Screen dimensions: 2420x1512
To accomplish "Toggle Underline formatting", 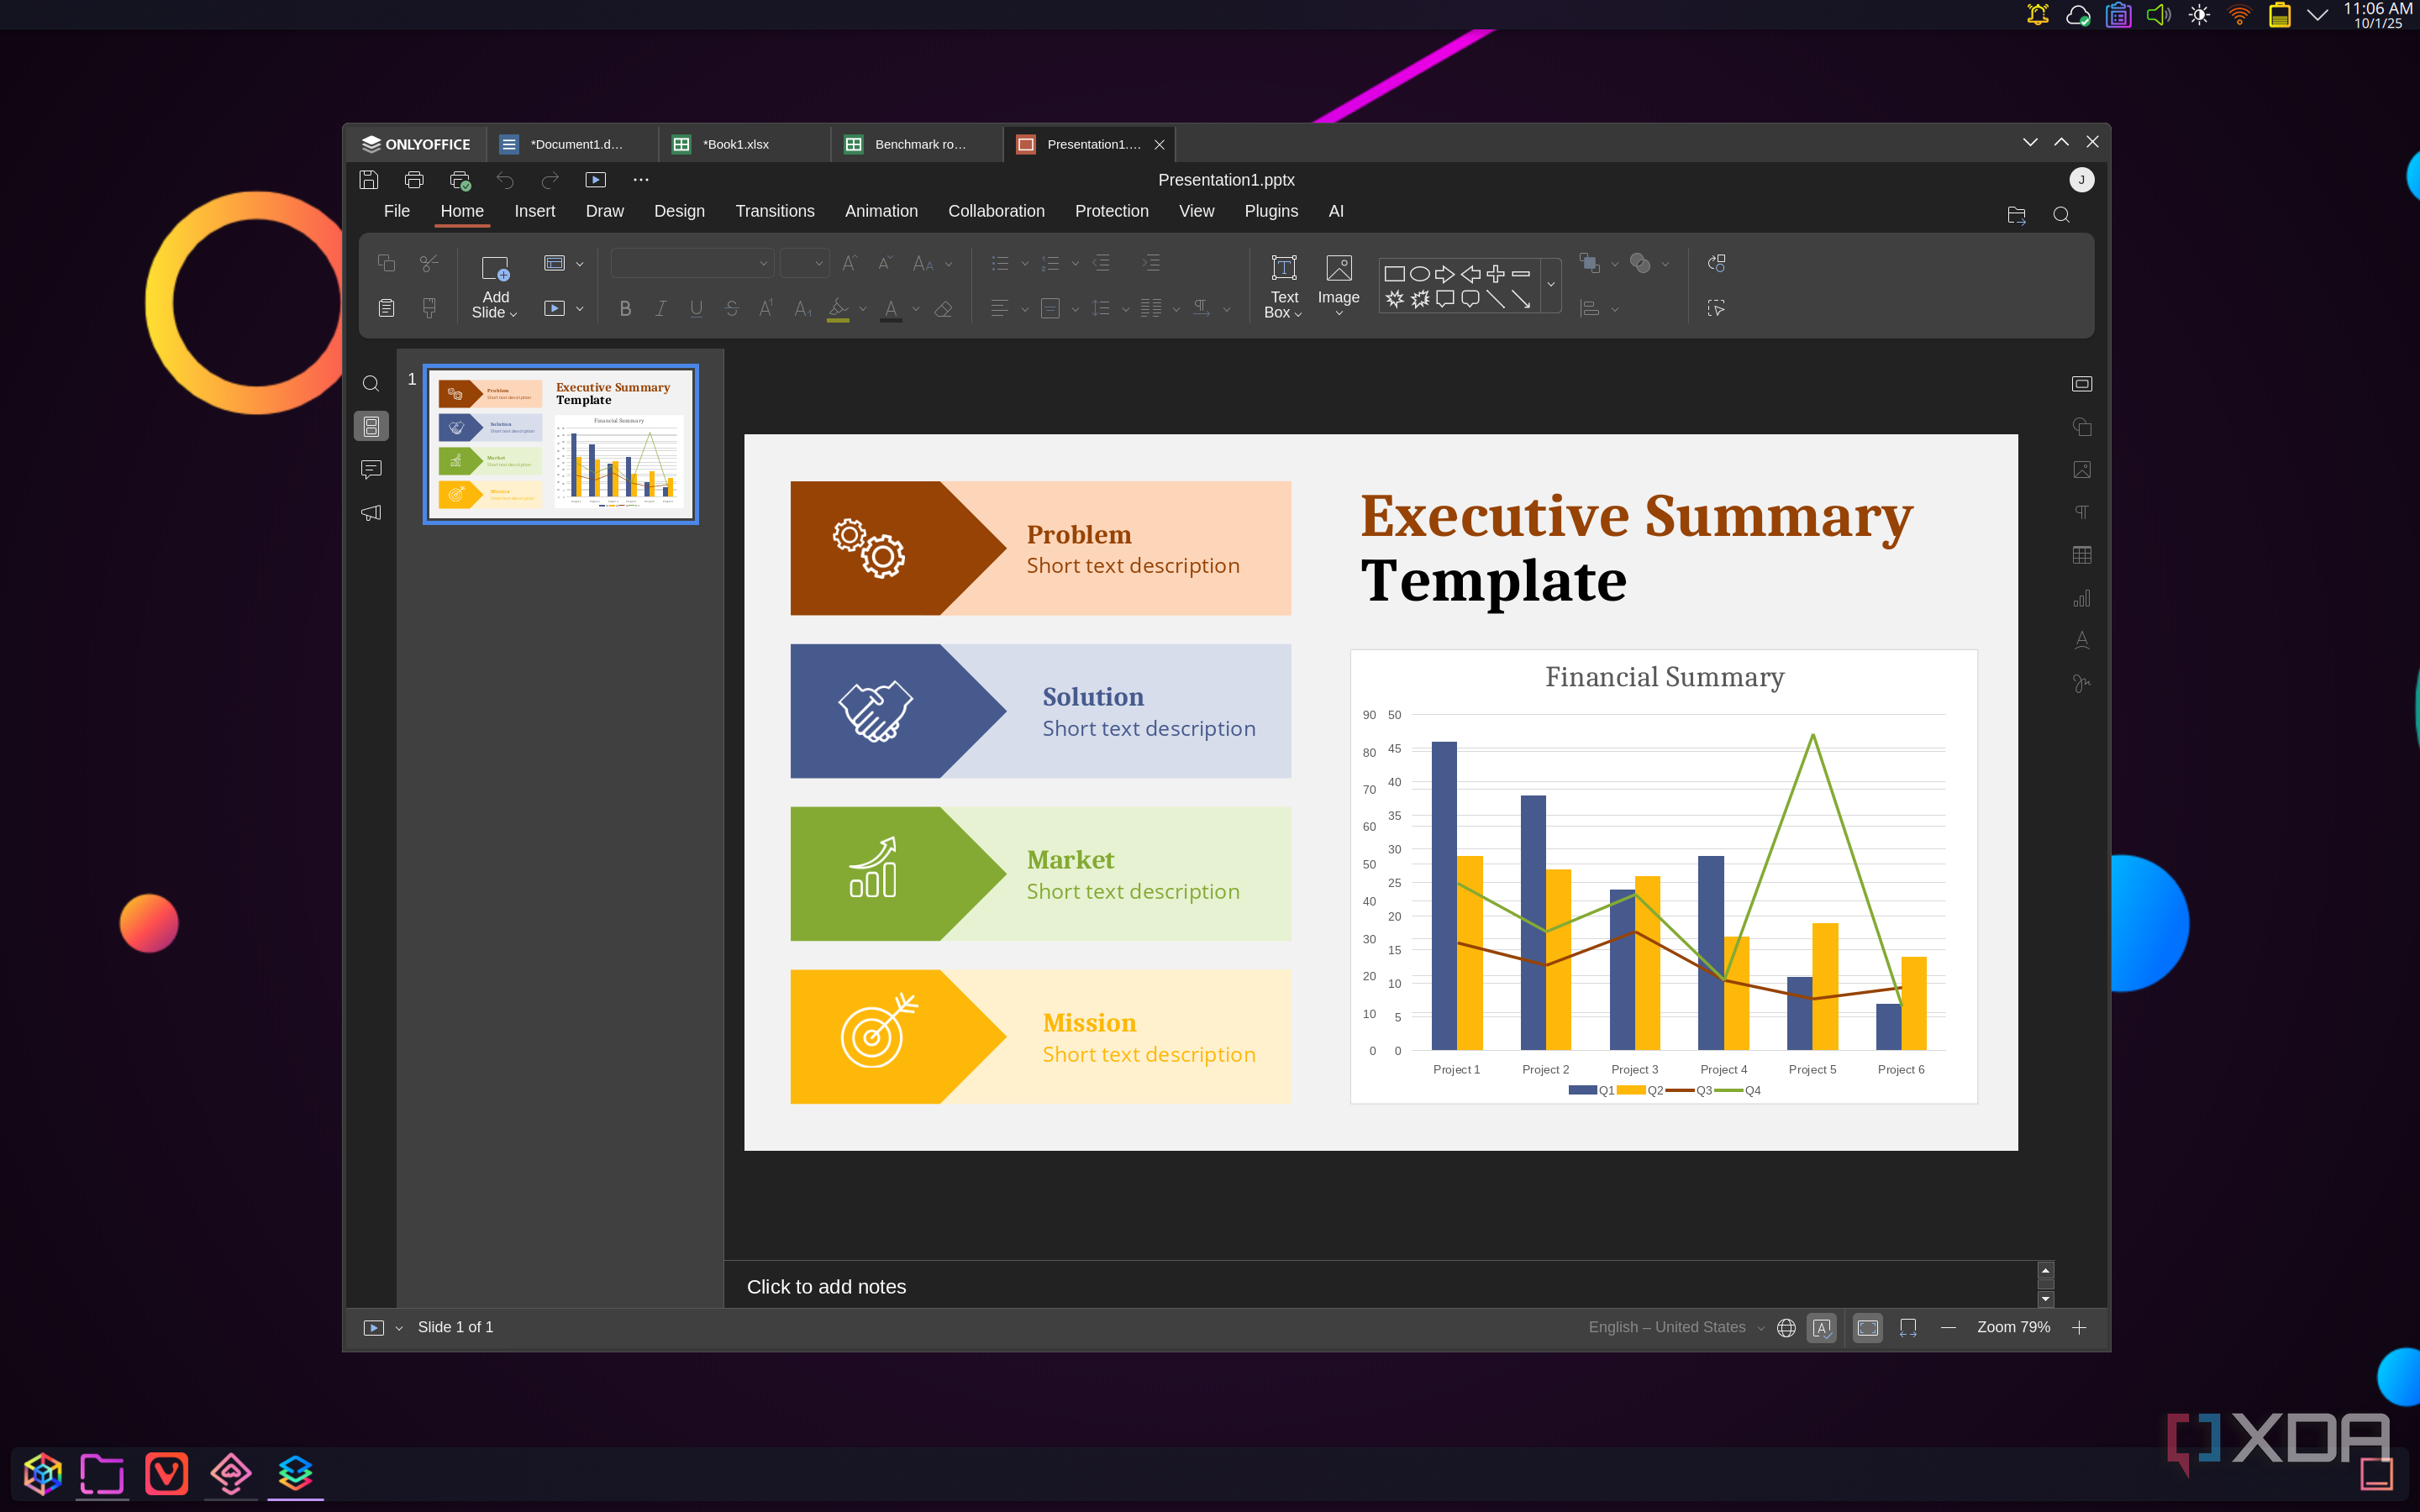I will click(x=696, y=309).
